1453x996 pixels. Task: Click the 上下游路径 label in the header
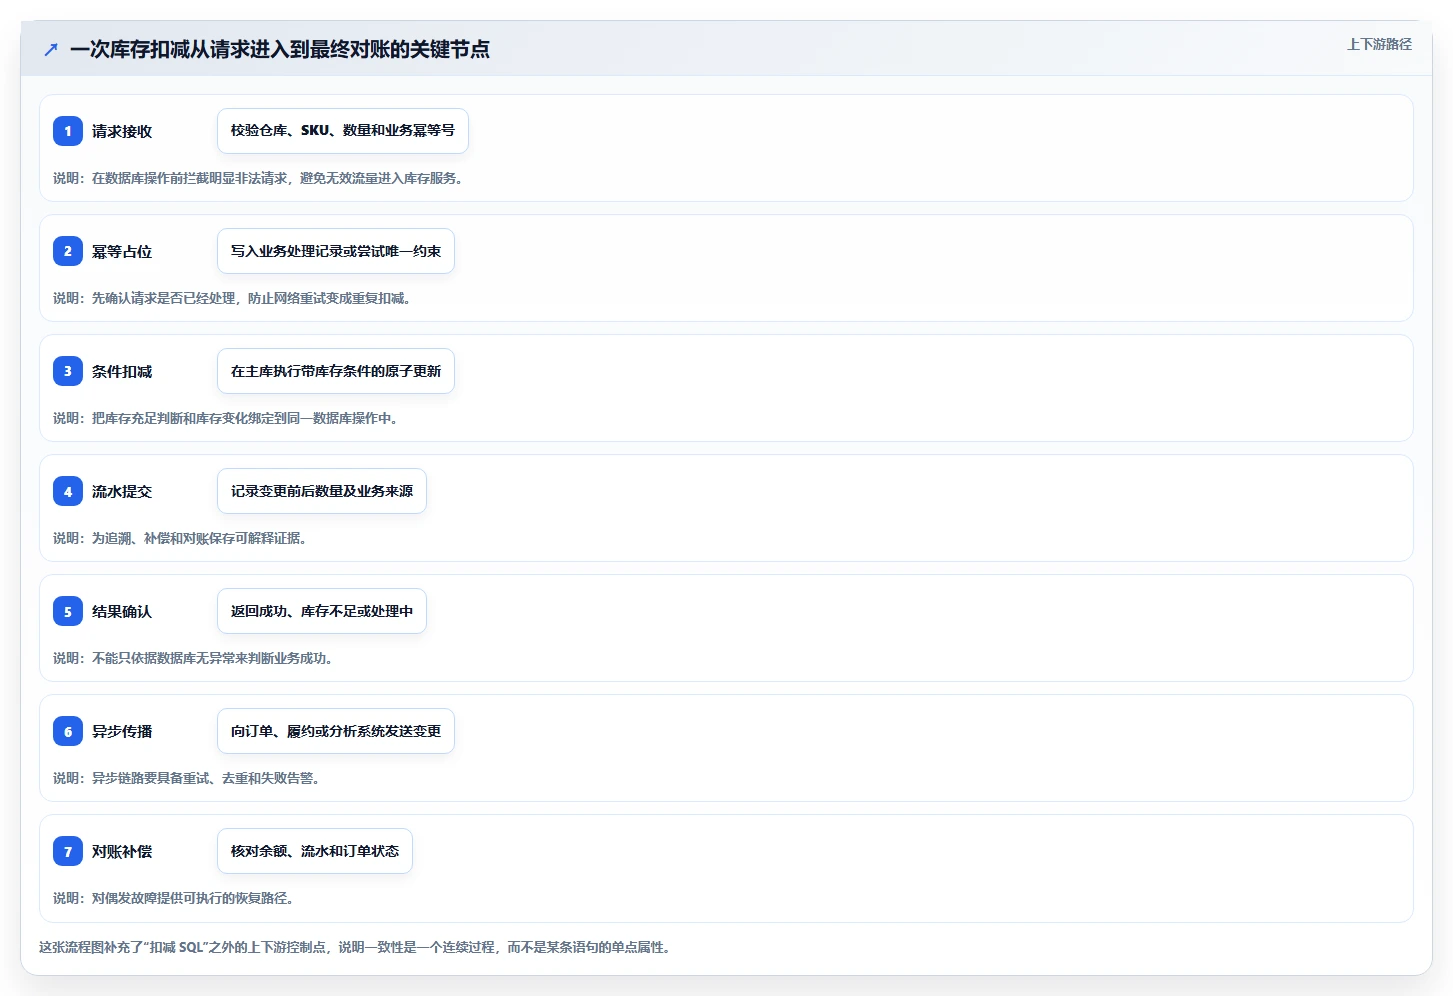1379,44
